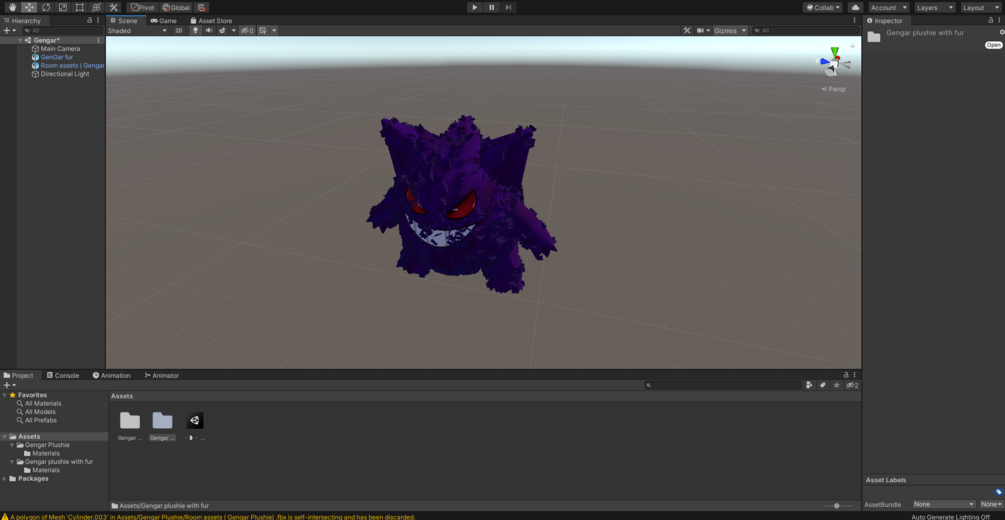The width and height of the screenshot is (1005, 520).
Task: Toggle 2D scene view mode
Action: tap(179, 30)
